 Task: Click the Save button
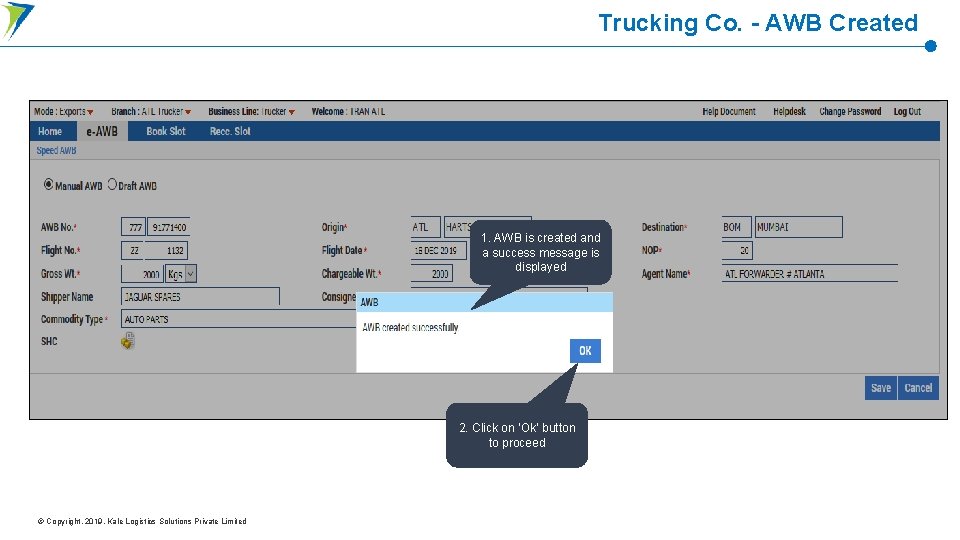pos(880,388)
